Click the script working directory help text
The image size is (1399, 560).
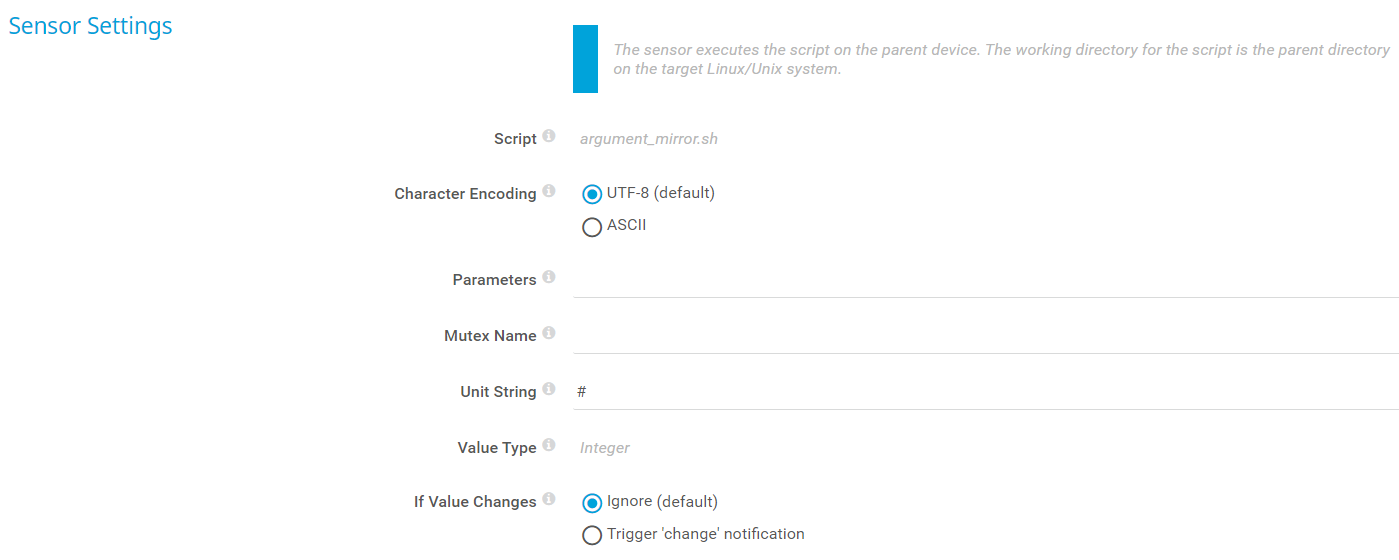1000,59
